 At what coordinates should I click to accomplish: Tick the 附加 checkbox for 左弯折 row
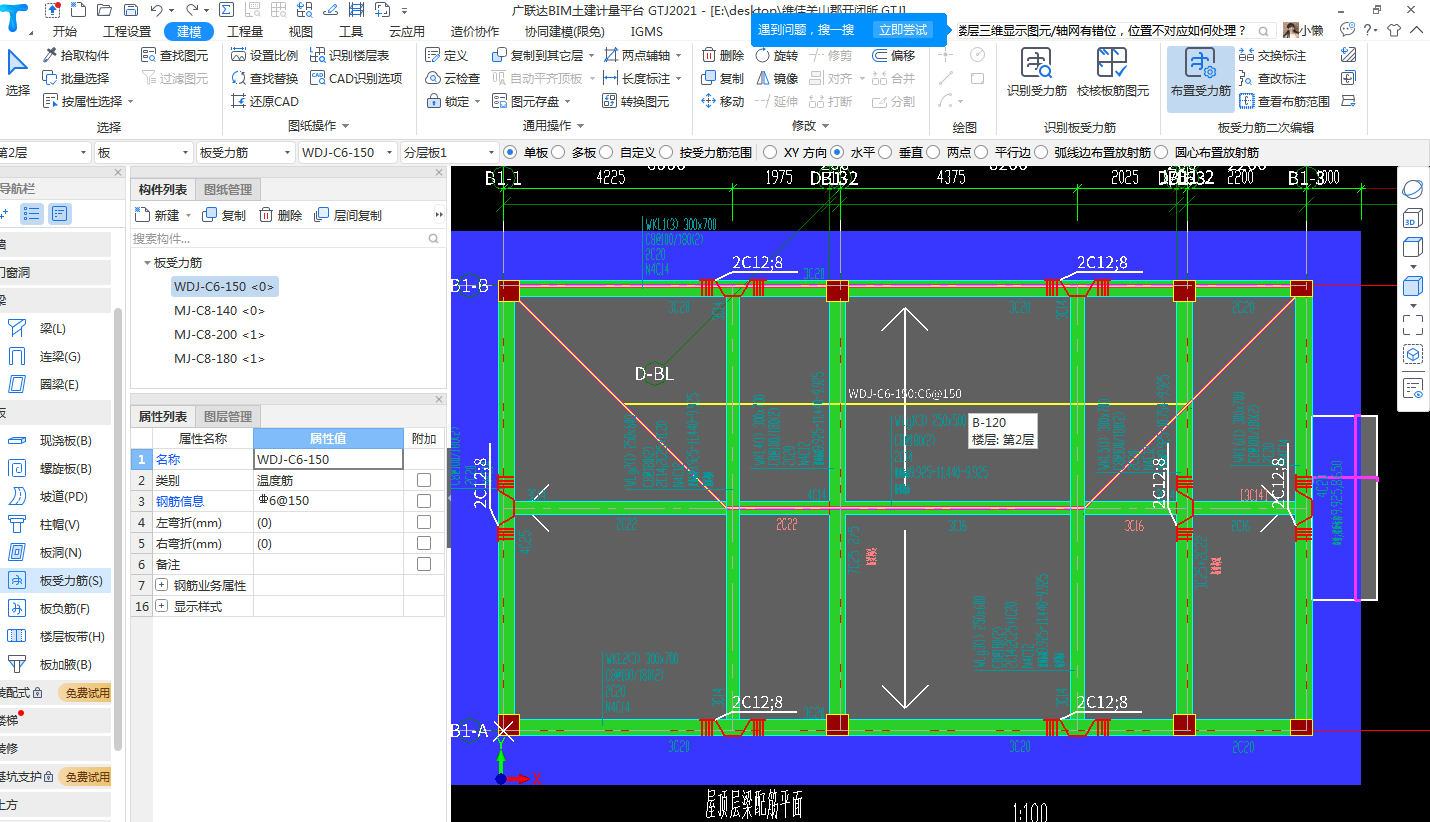(x=424, y=522)
